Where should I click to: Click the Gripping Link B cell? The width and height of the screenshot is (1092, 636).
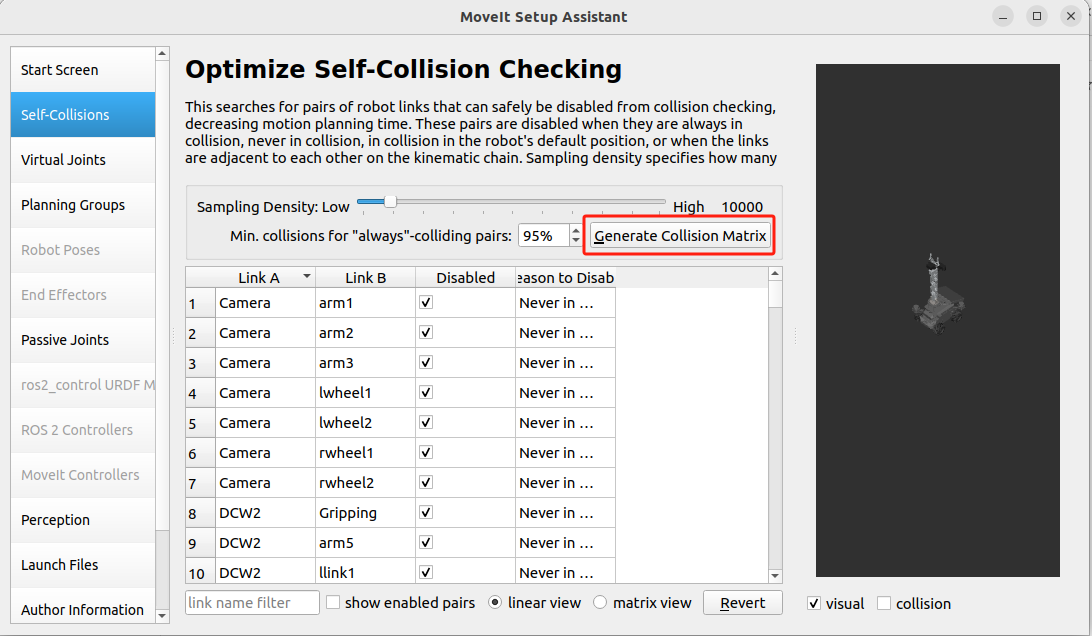click(x=366, y=513)
